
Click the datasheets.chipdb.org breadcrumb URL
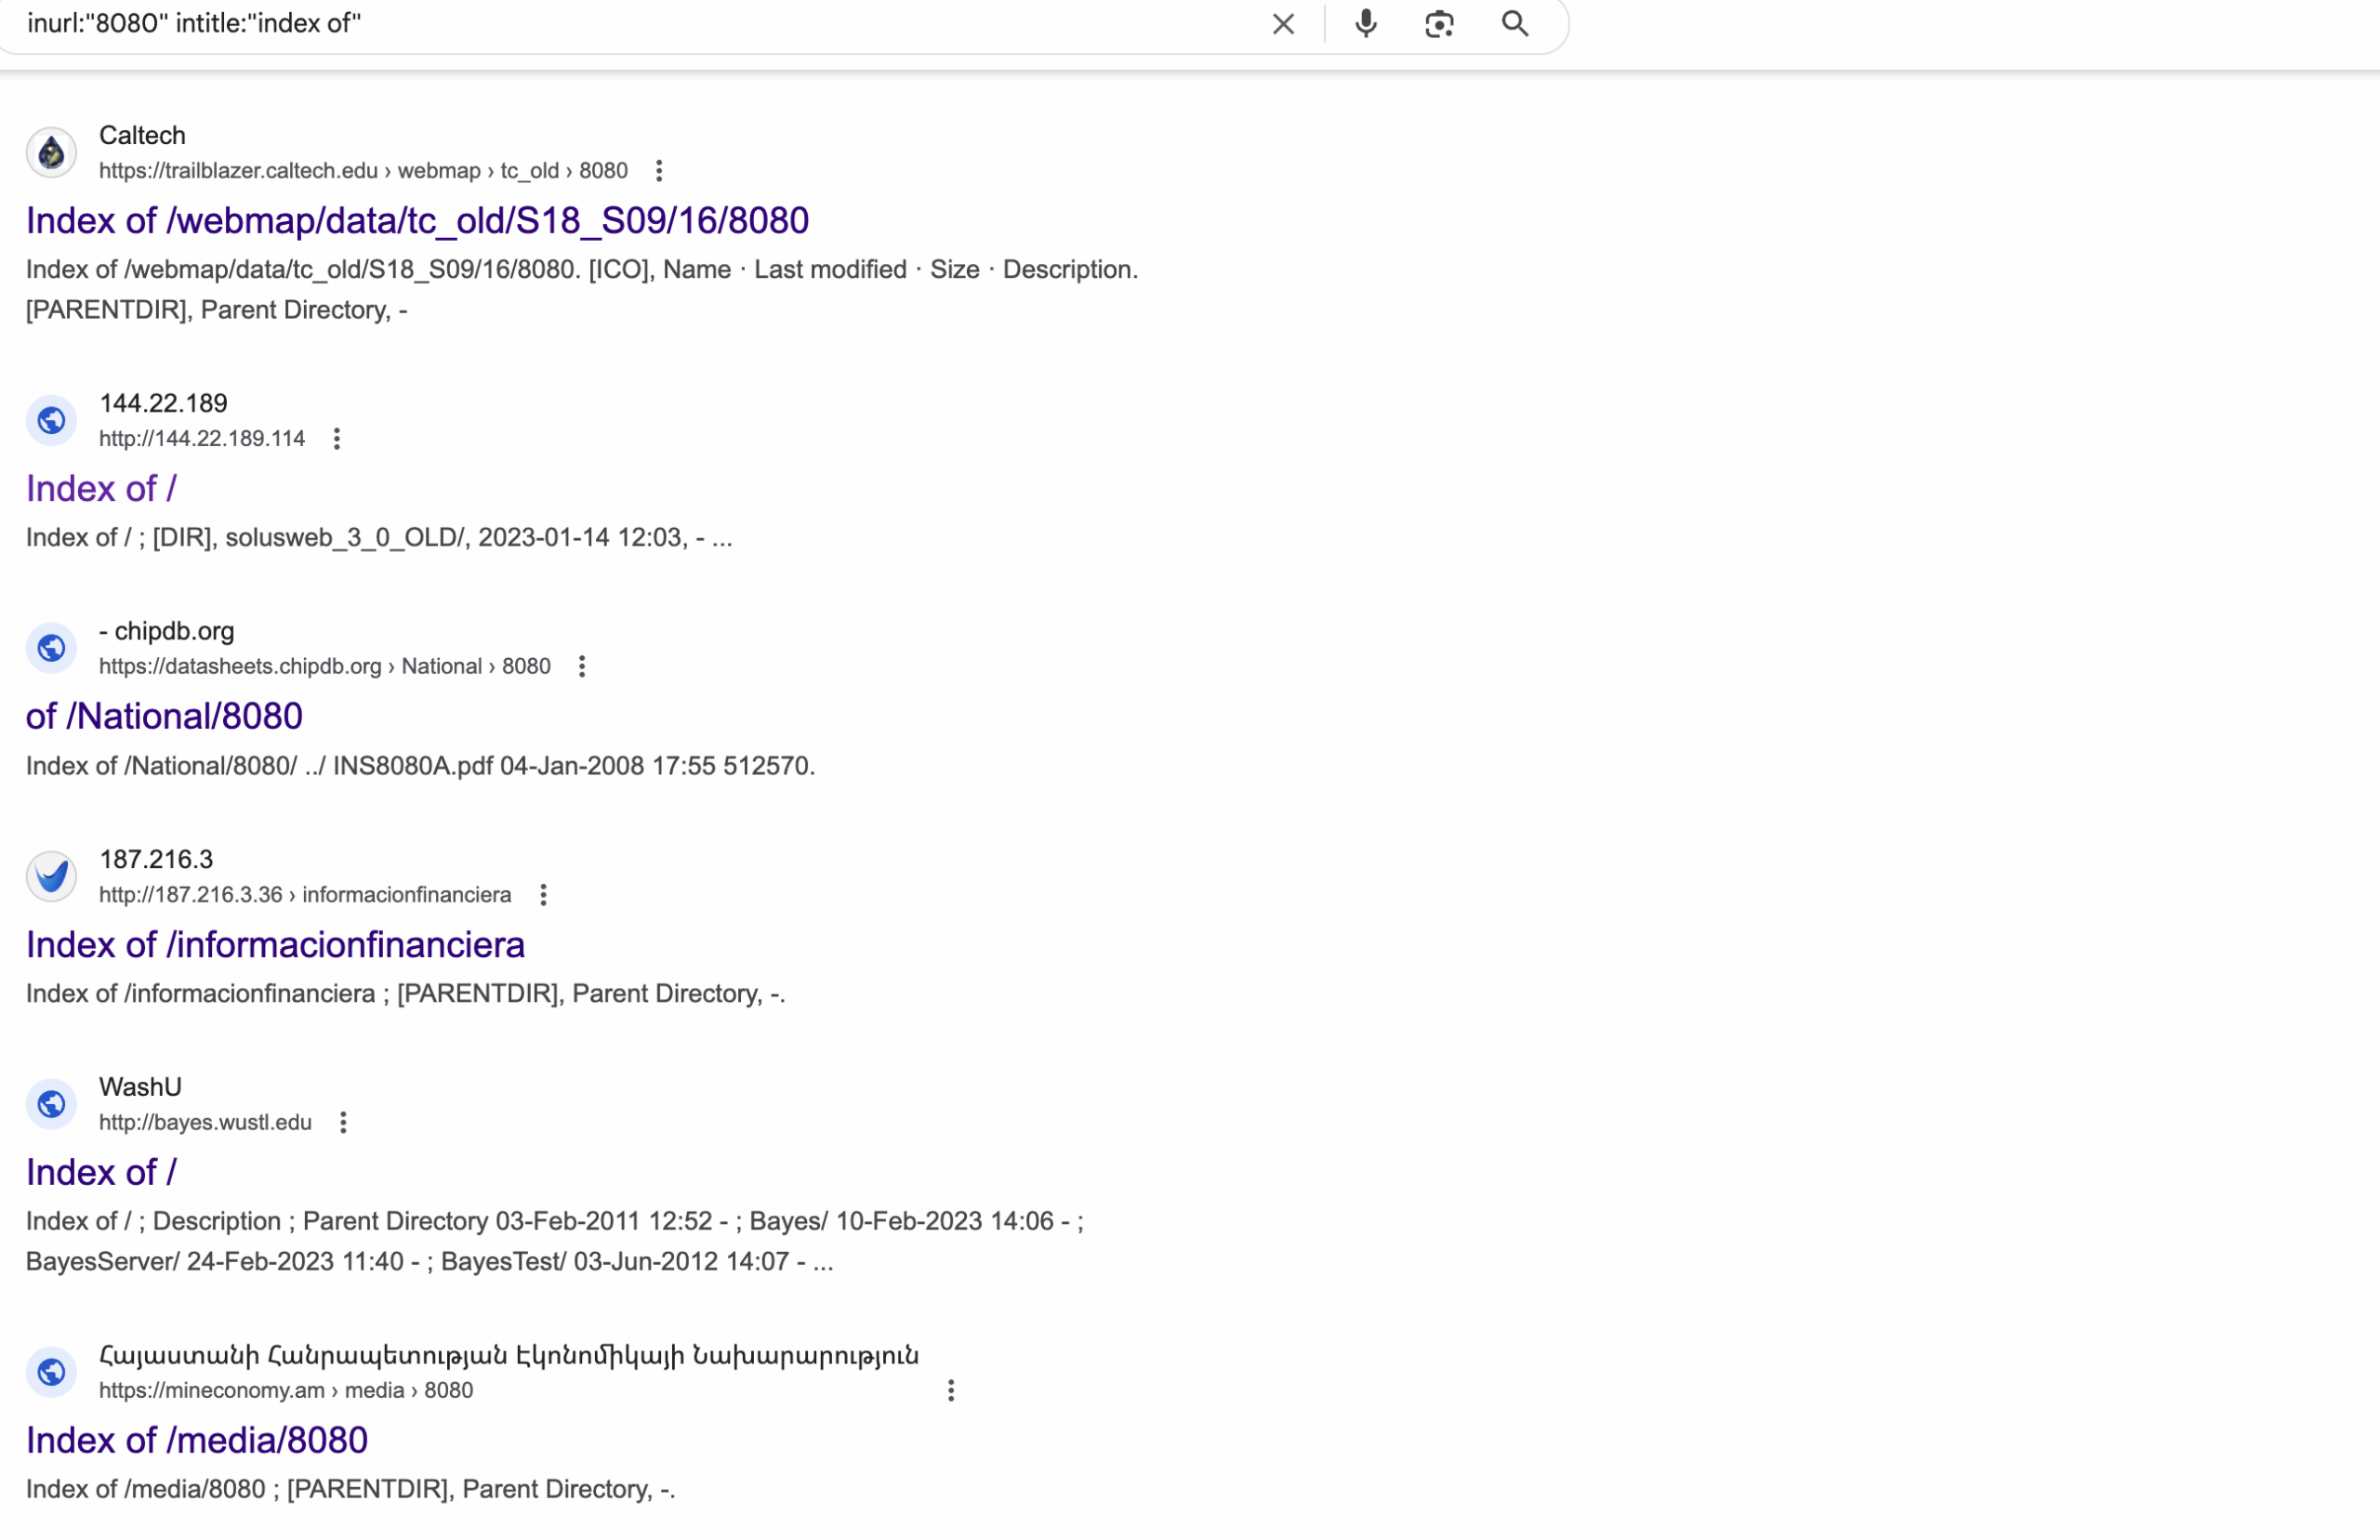click(x=325, y=667)
